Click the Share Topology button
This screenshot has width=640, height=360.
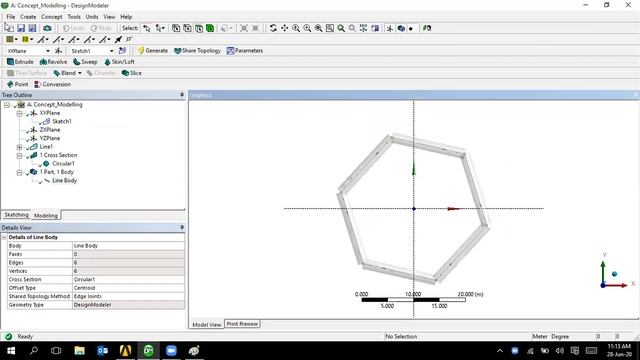[x=198, y=51]
